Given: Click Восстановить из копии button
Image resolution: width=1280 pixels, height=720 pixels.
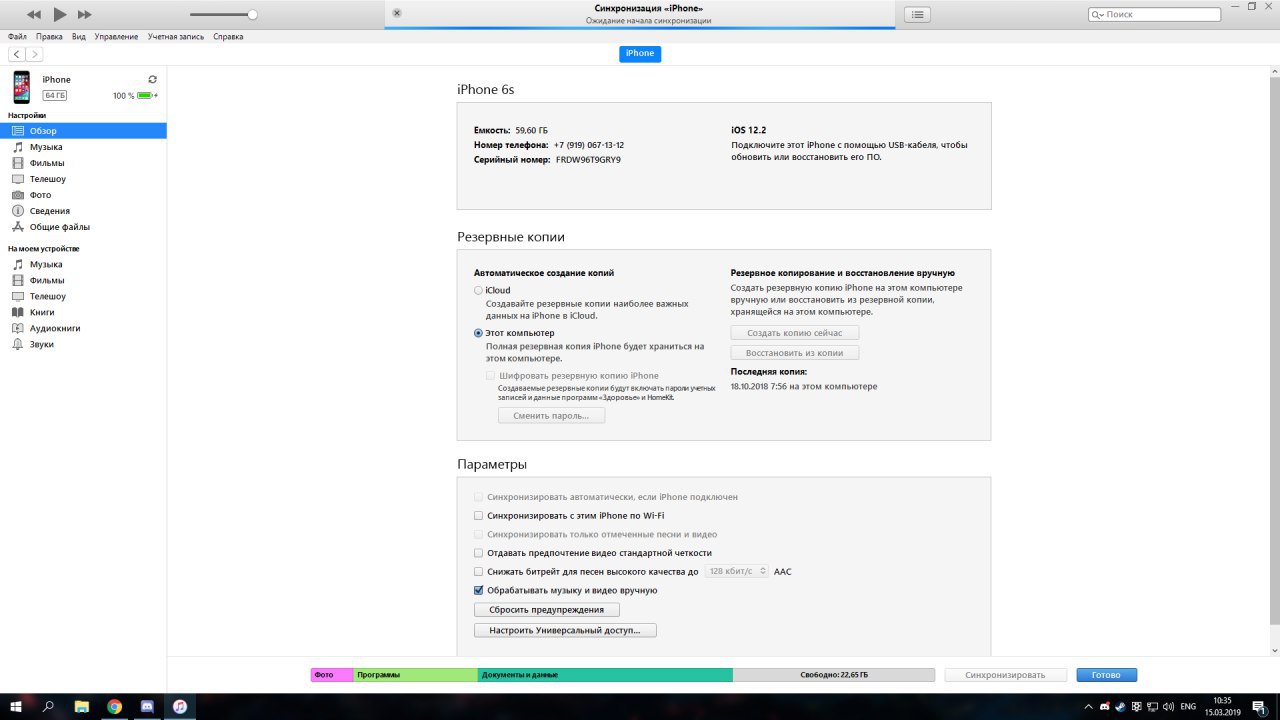Looking at the screenshot, I should click(795, 353).
